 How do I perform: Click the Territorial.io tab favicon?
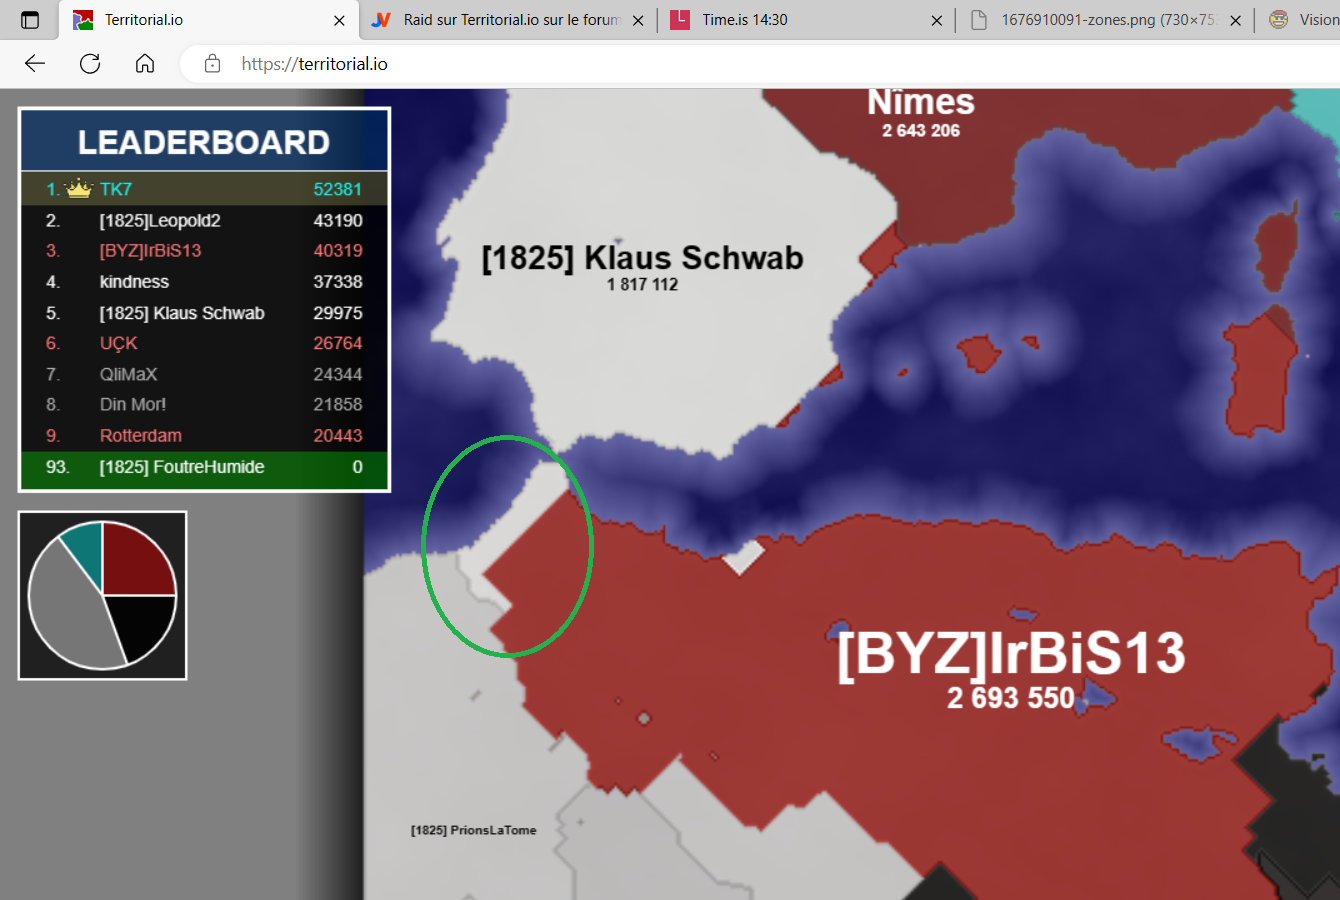[83, 20]
